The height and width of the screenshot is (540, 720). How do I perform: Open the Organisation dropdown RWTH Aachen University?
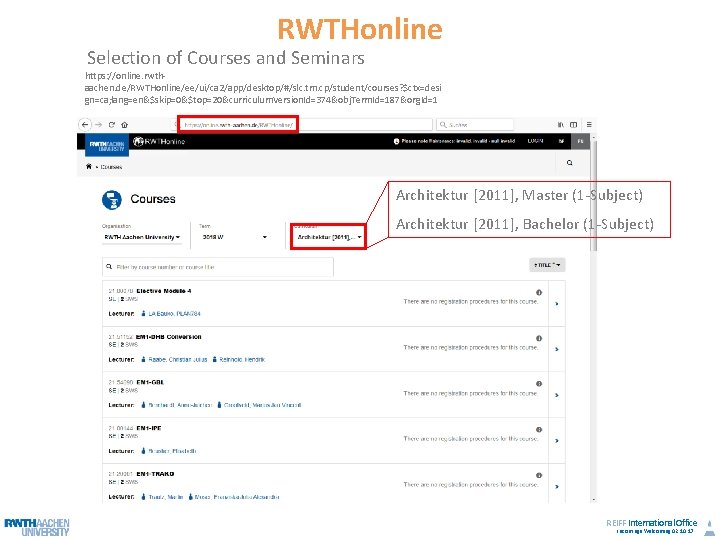(141, 237)
